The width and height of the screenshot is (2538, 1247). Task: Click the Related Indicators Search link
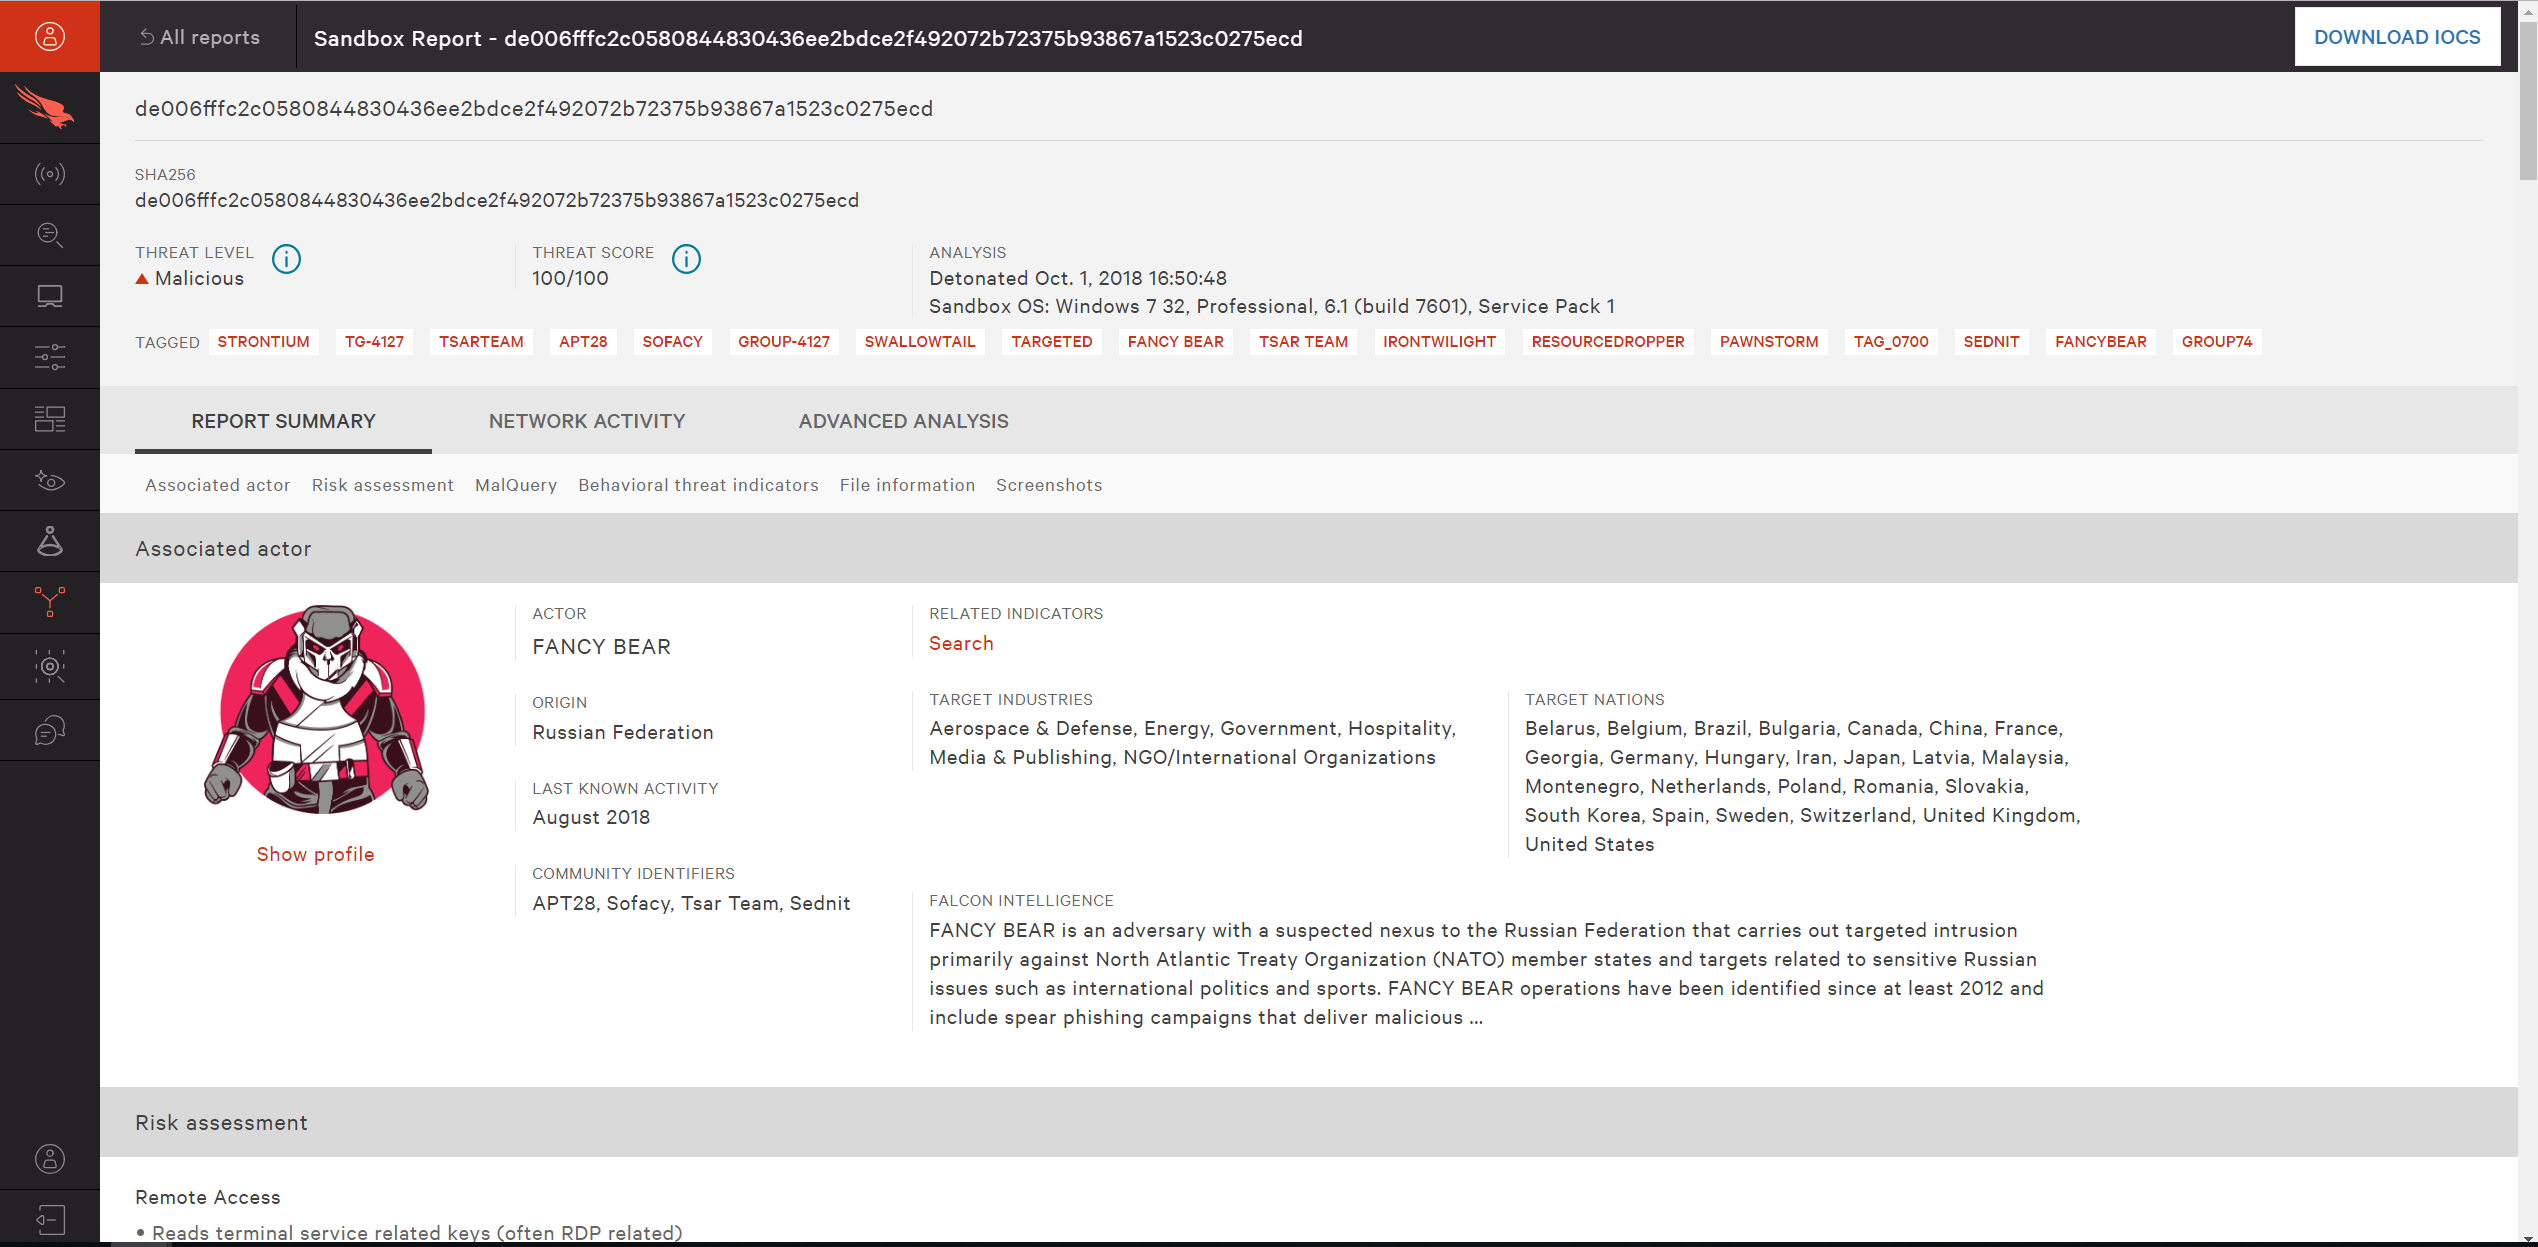(961, 643)
